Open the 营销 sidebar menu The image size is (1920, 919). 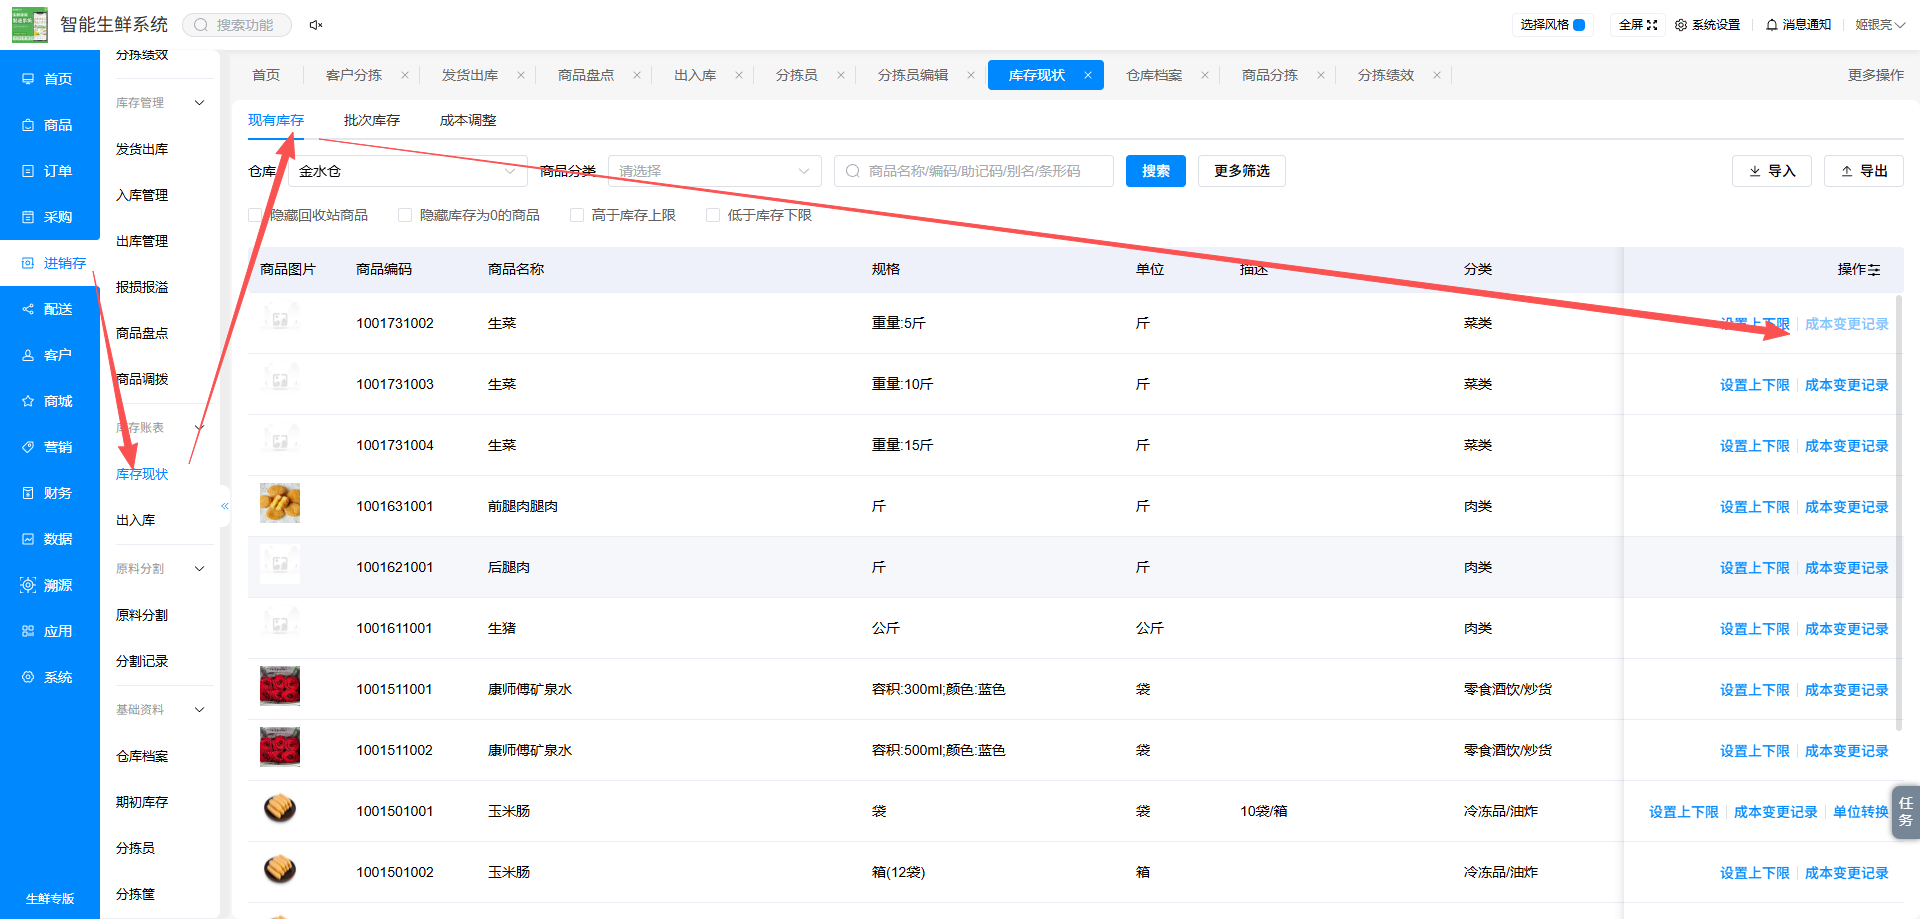(48, 447)
